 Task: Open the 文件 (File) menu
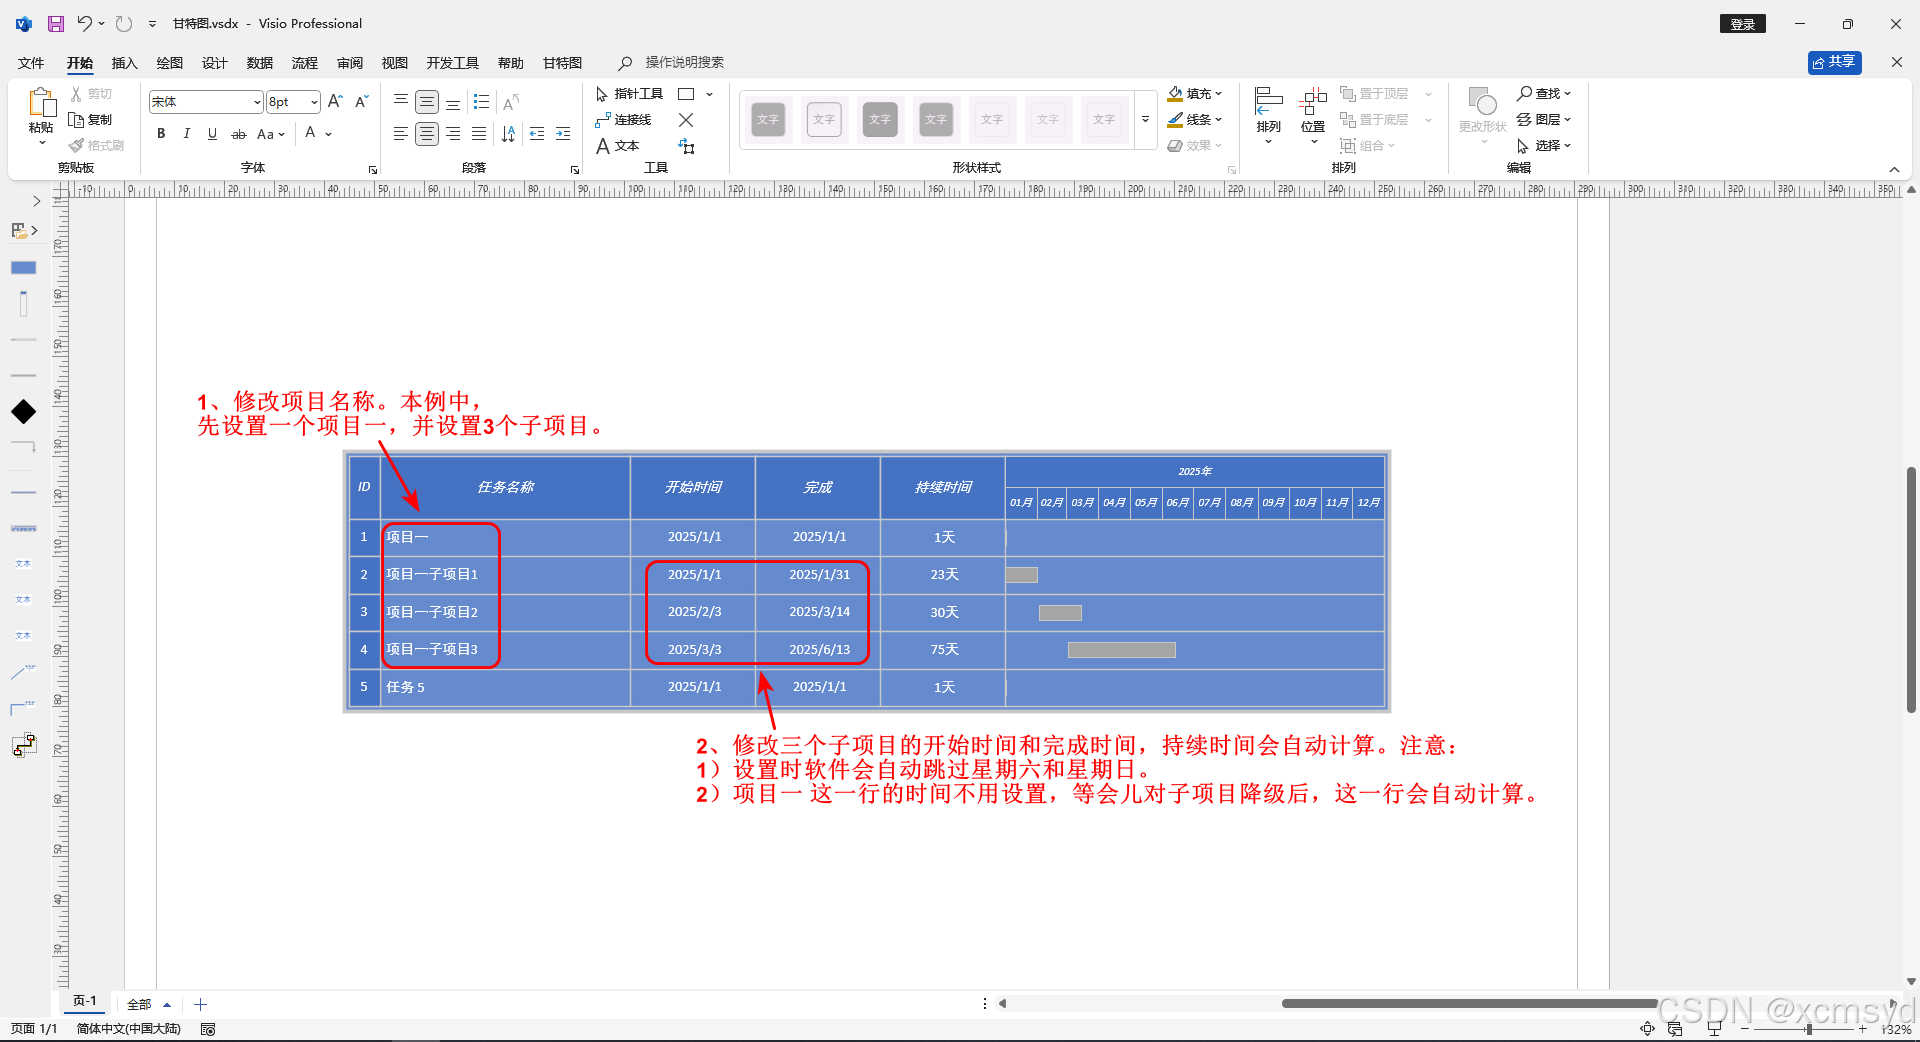[x=31, y=63]
